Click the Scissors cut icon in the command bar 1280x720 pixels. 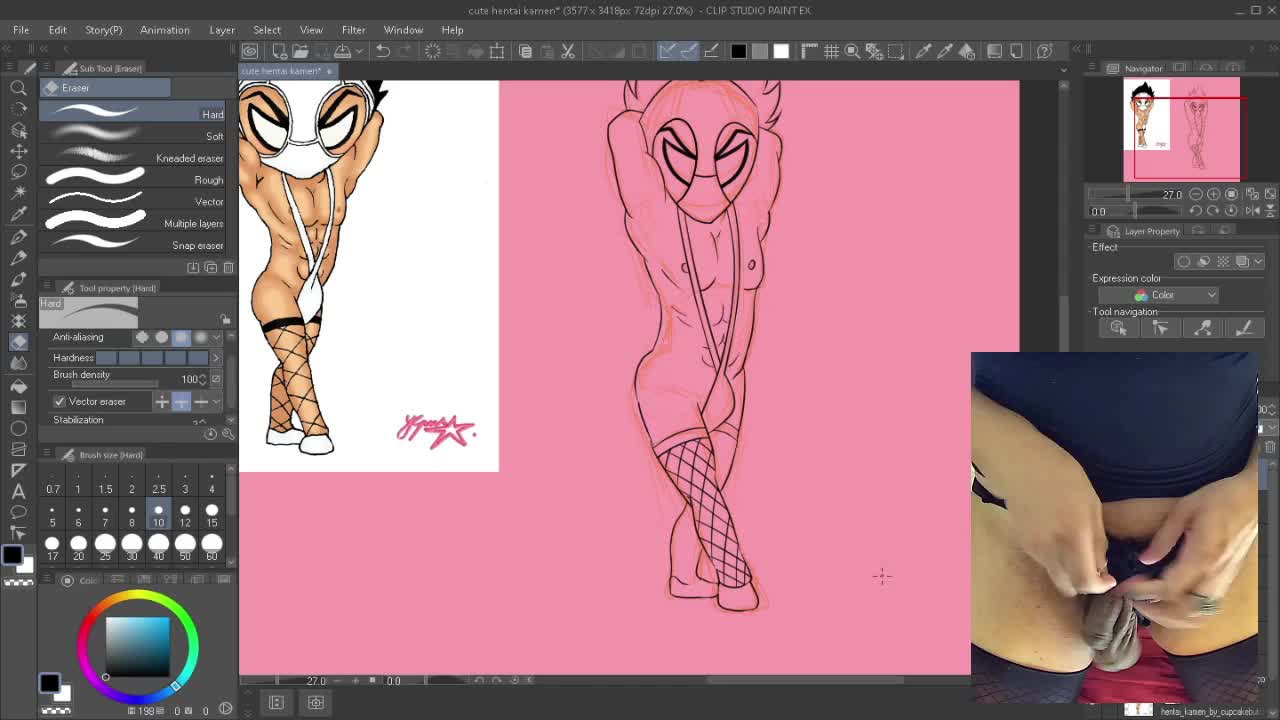coord(568,51)
